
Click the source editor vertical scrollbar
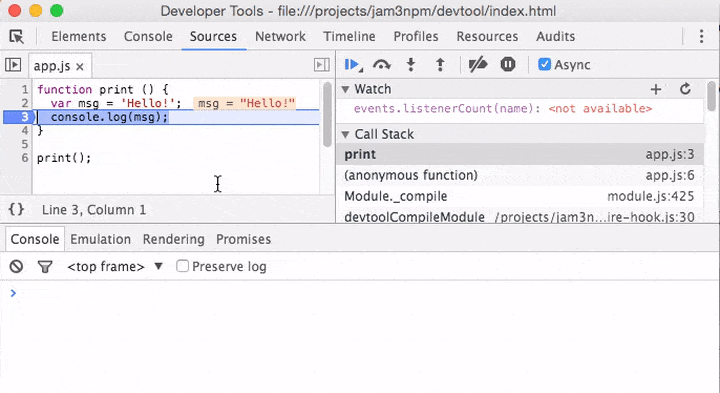[327, 114]
